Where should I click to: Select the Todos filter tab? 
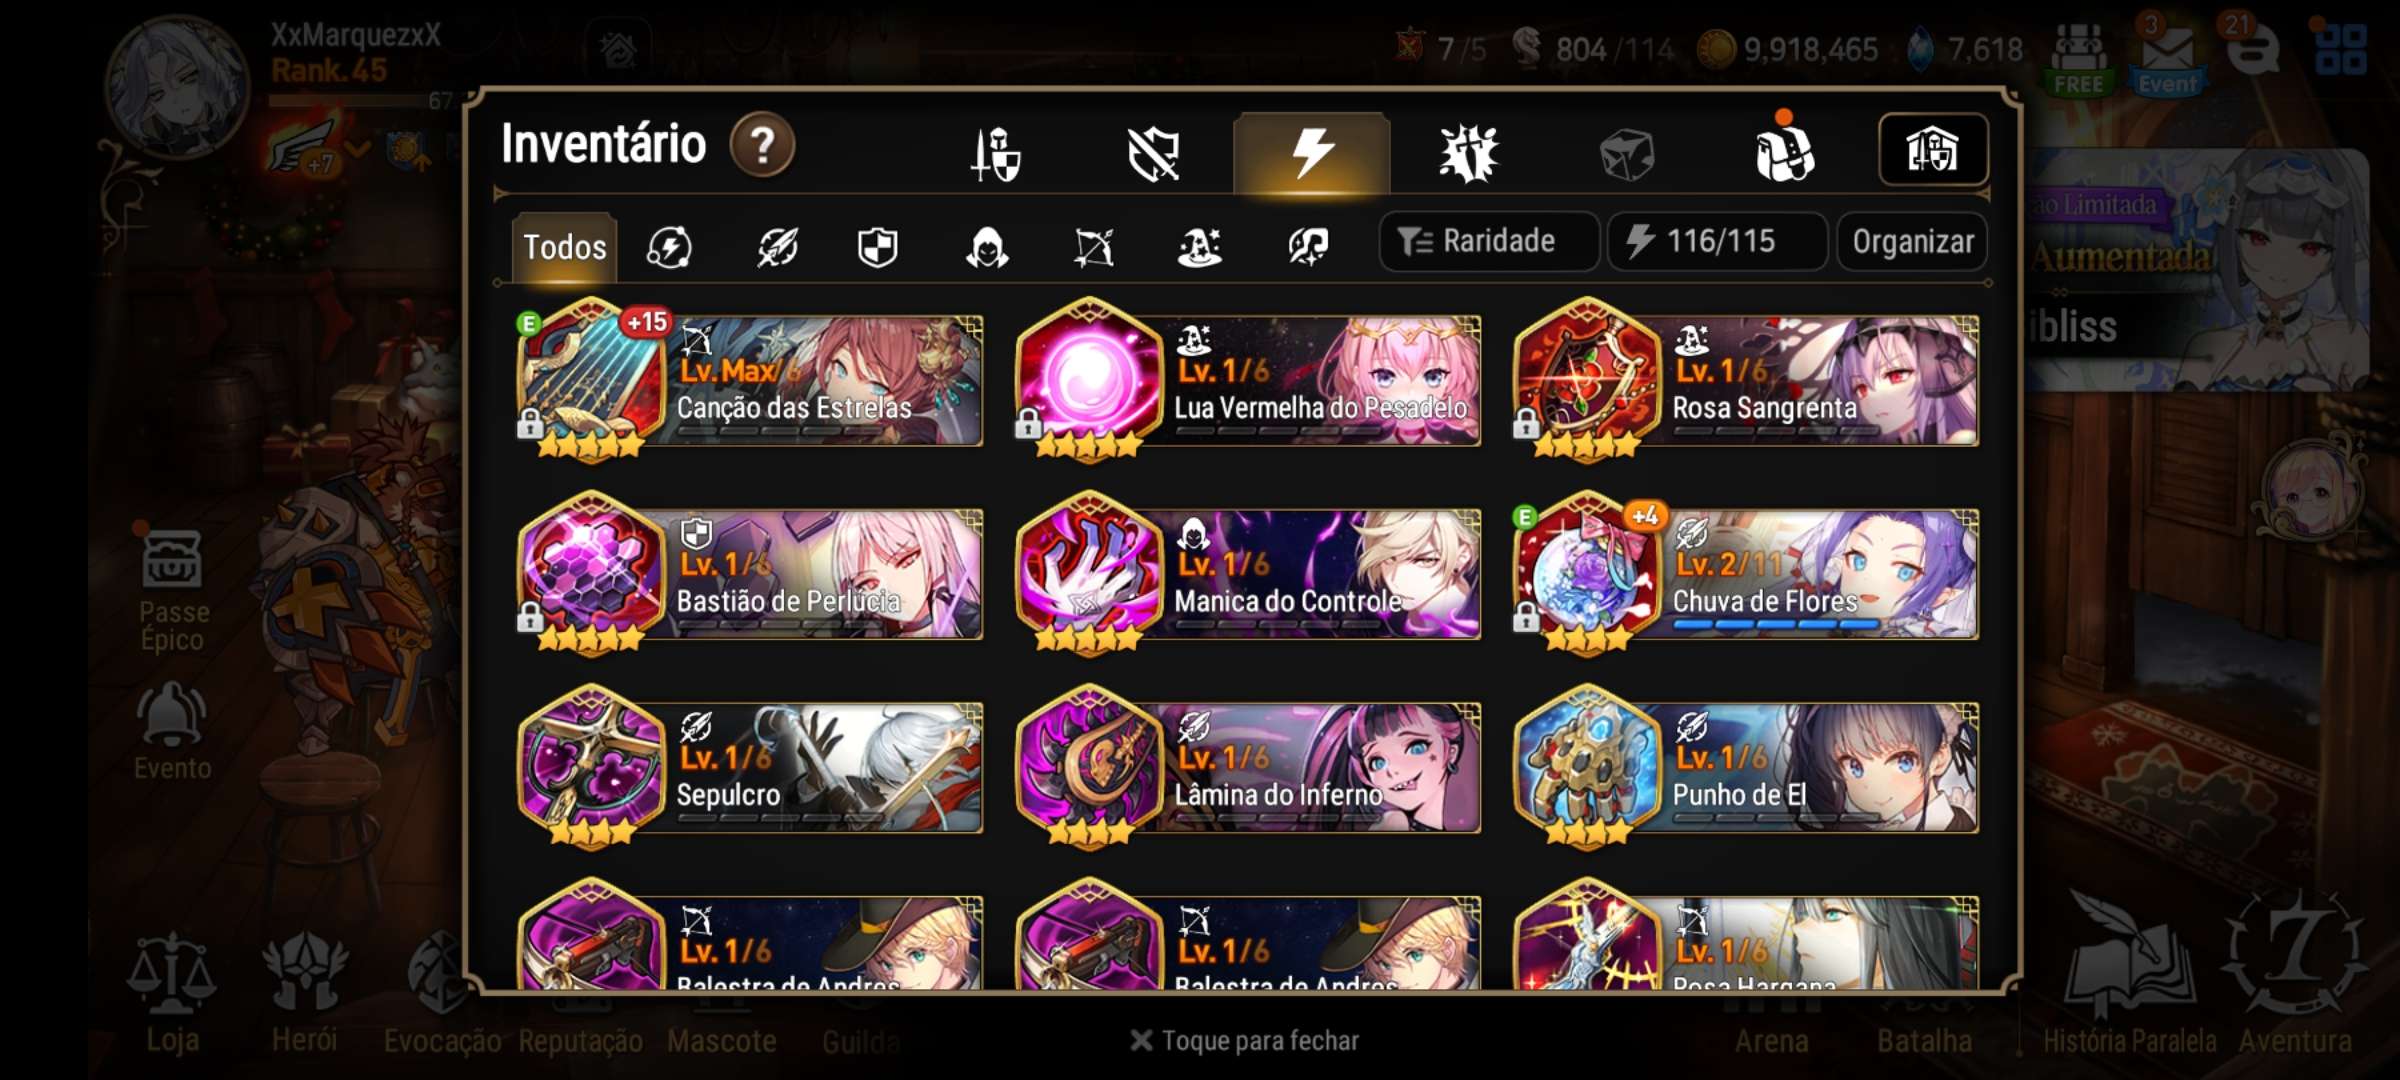[x=565, y=246]
